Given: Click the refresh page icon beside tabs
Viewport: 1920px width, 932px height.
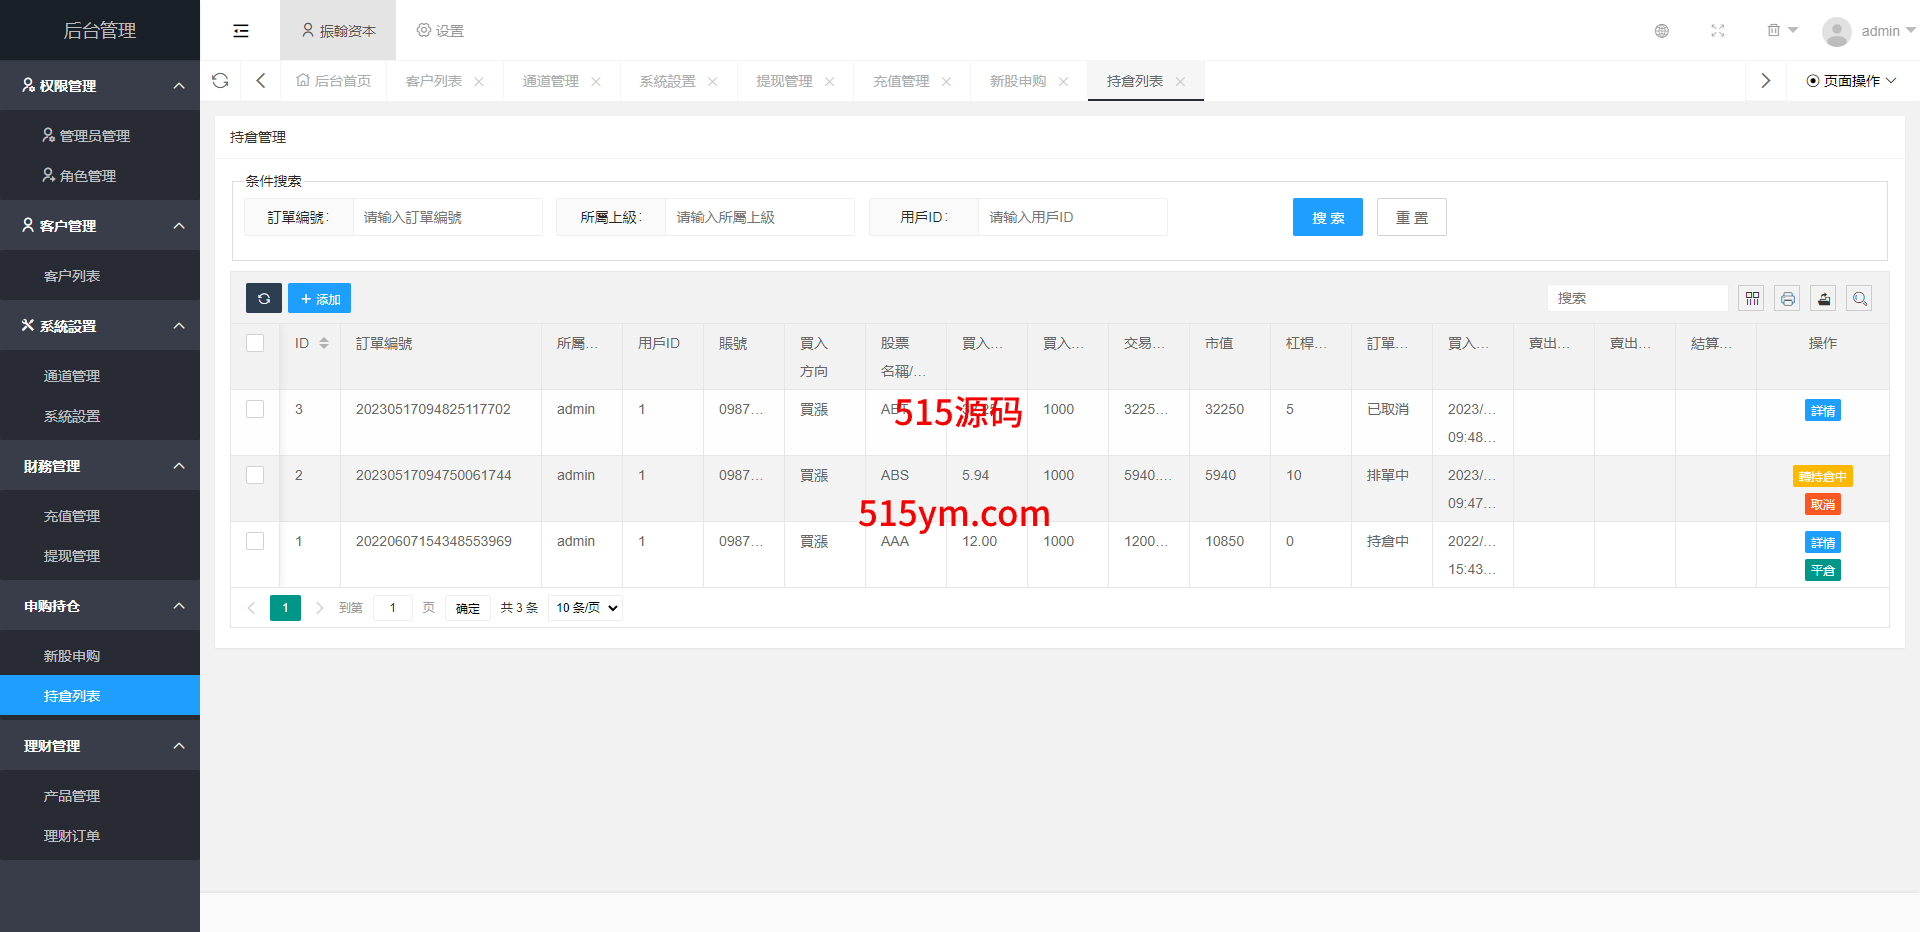Looking at the screenshot, I should (221, 81).
